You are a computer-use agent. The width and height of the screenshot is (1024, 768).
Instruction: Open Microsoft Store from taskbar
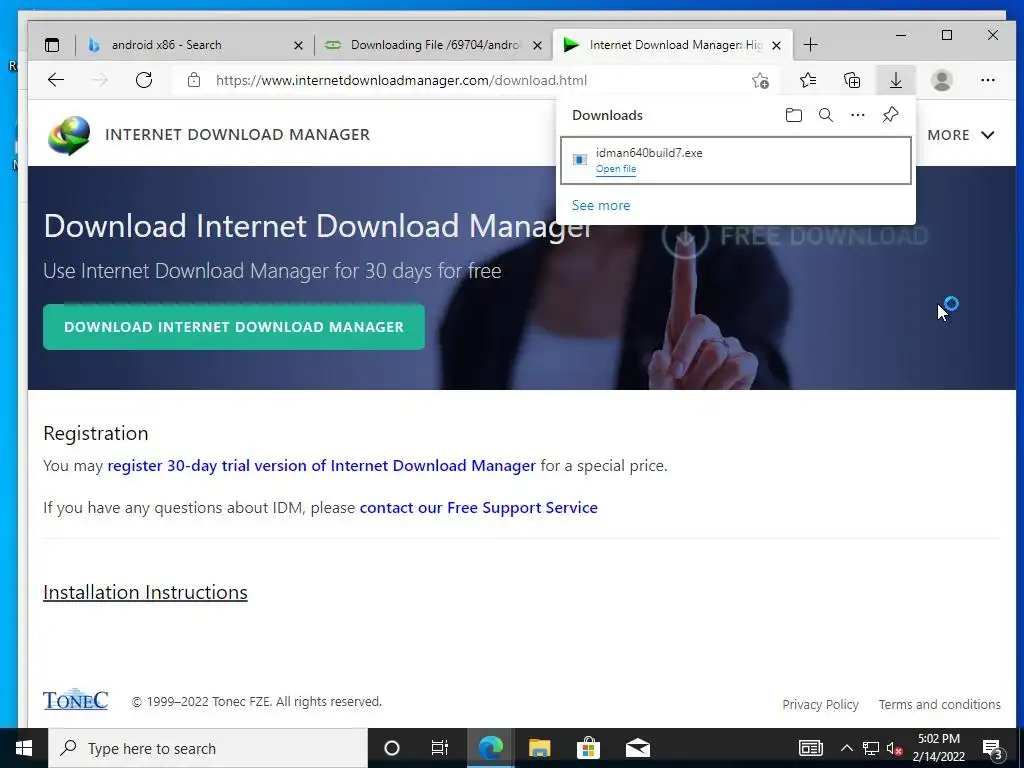[588, 748]
